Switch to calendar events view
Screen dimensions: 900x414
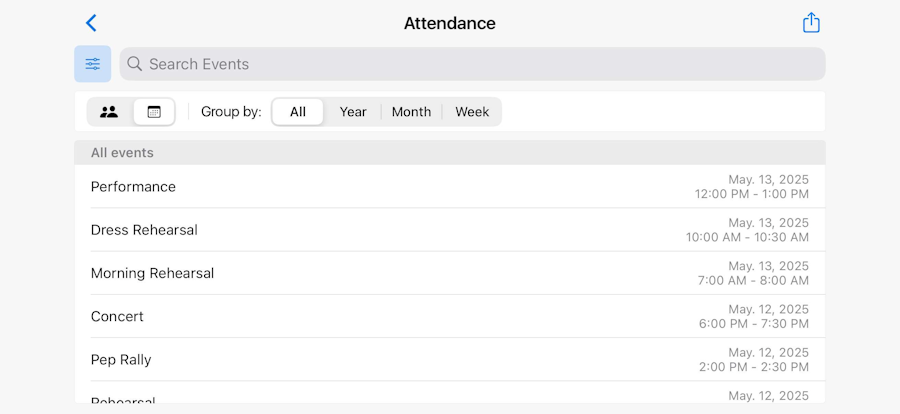(154, 112)
